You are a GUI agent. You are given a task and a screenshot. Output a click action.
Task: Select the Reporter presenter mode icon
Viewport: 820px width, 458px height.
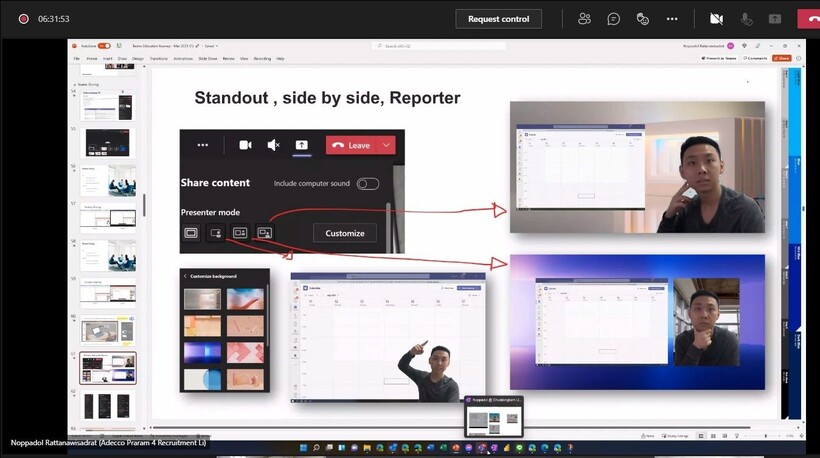265,233
